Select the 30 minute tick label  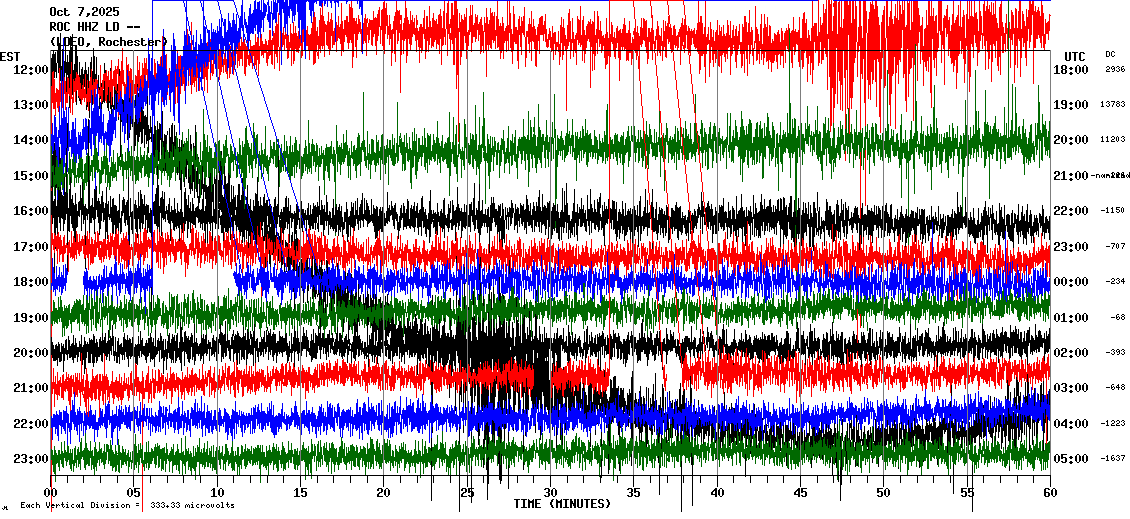[x=550, y=493]
